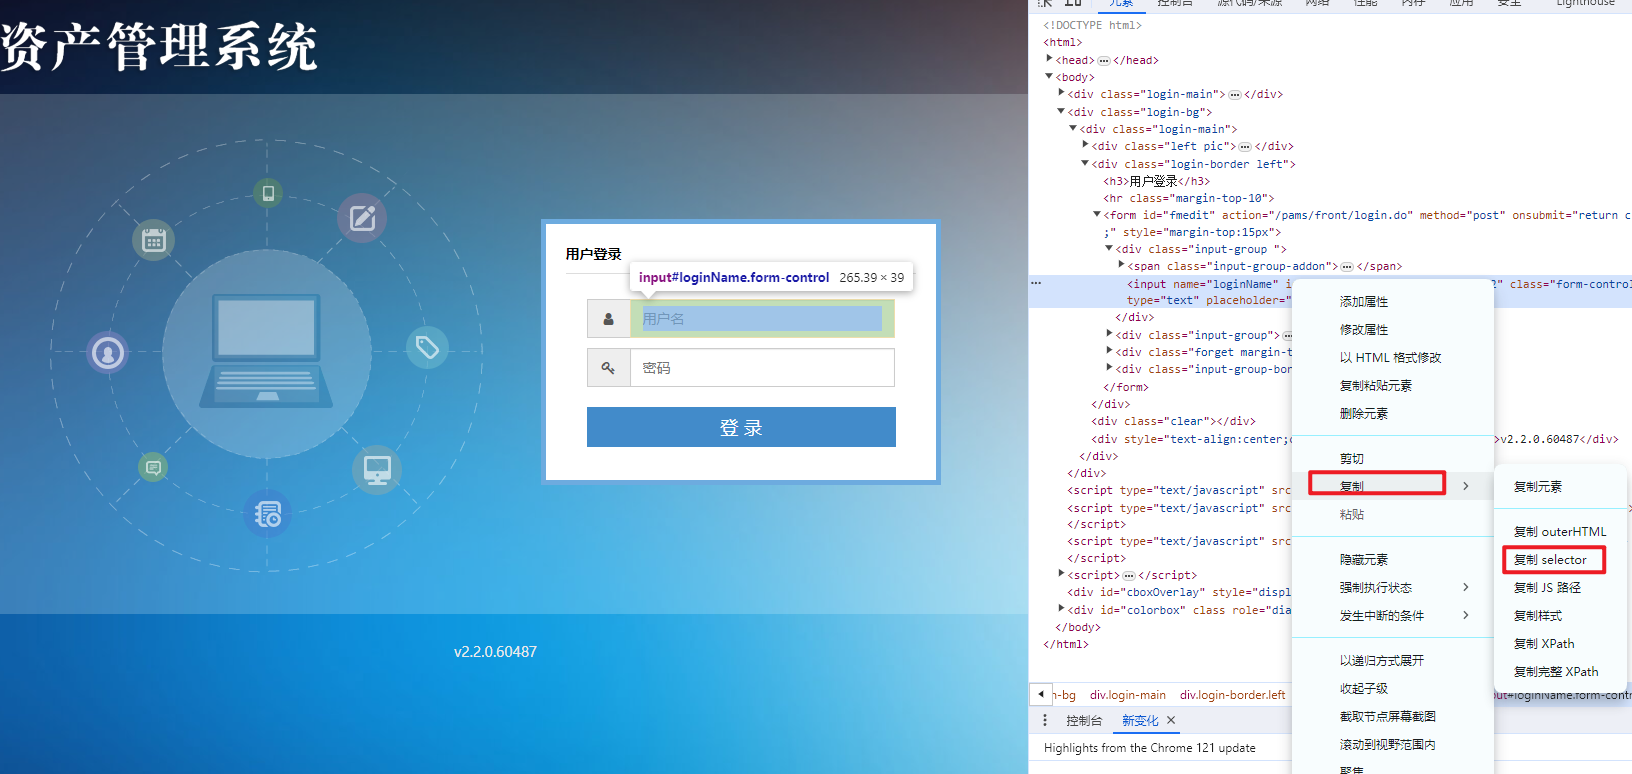Collapse the body element node
Image resolution: width=1632 pixels, height=774 pixels.
point(1049,76)
